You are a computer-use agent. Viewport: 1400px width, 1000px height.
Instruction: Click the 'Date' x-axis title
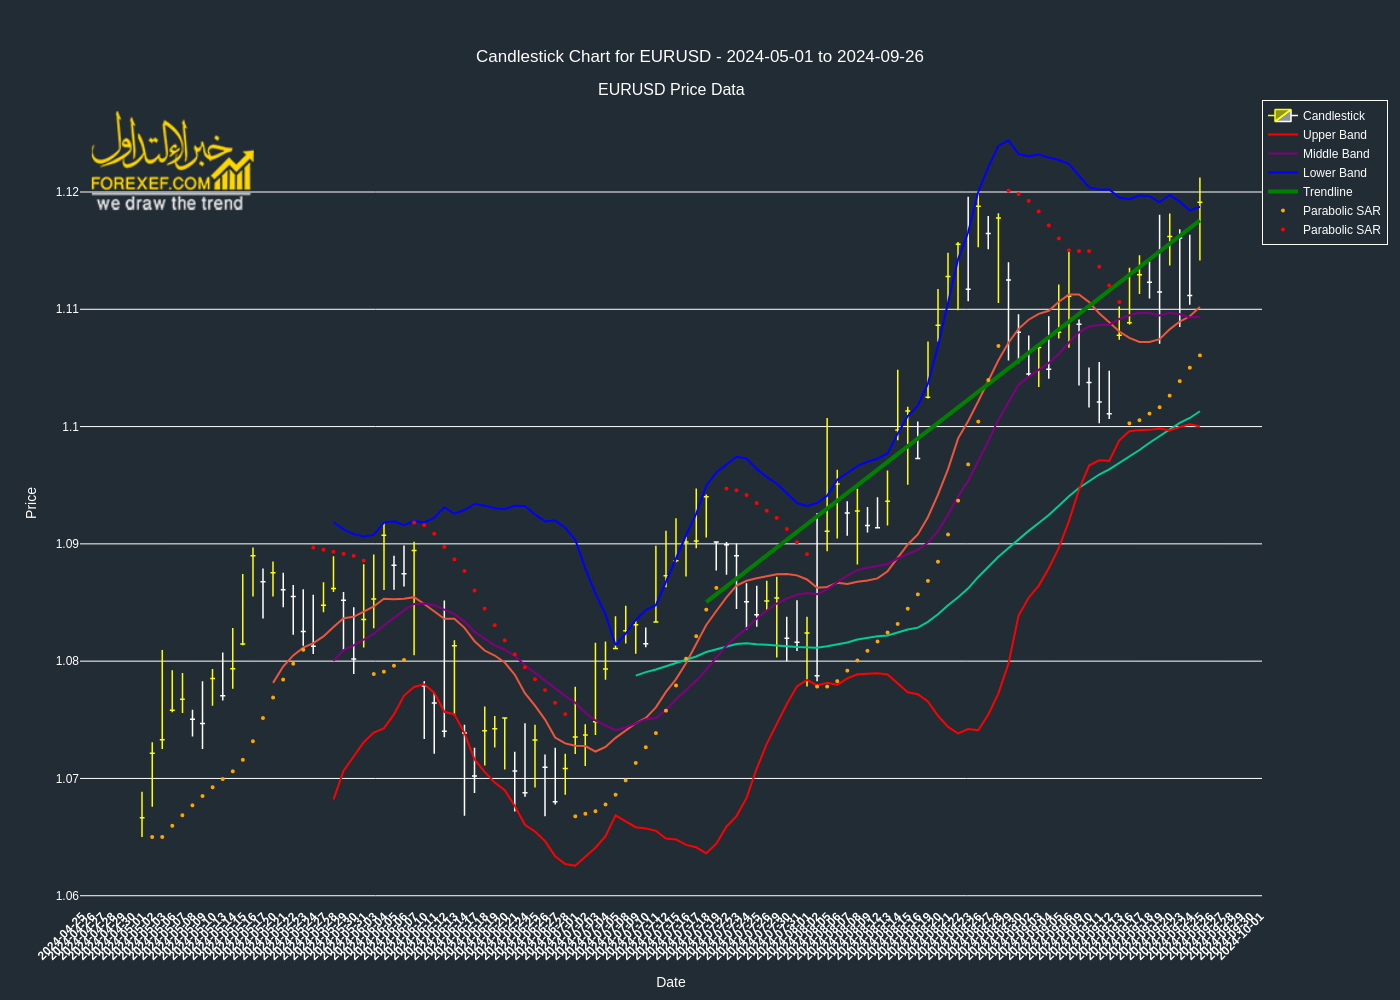[671, 982]
